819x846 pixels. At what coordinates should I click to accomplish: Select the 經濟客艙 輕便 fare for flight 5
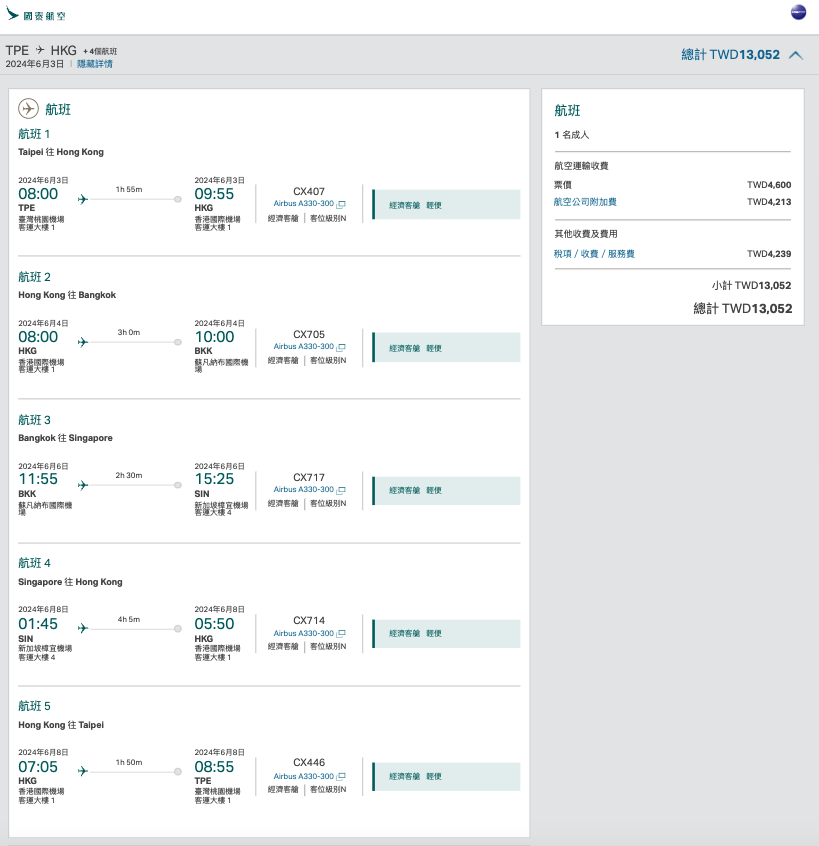pyautogui.click(x=446, y=777)
